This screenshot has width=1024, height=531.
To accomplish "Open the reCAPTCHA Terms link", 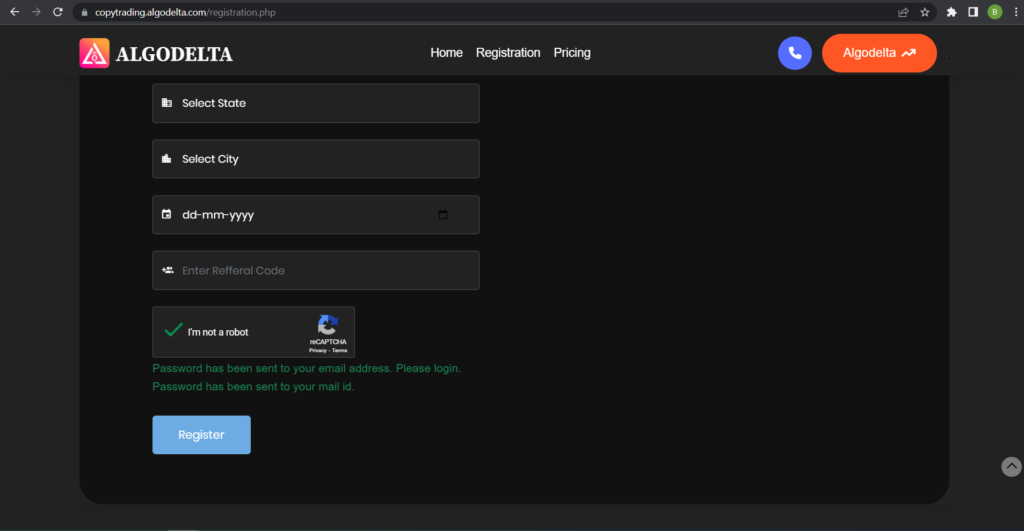I will (340, 351).
